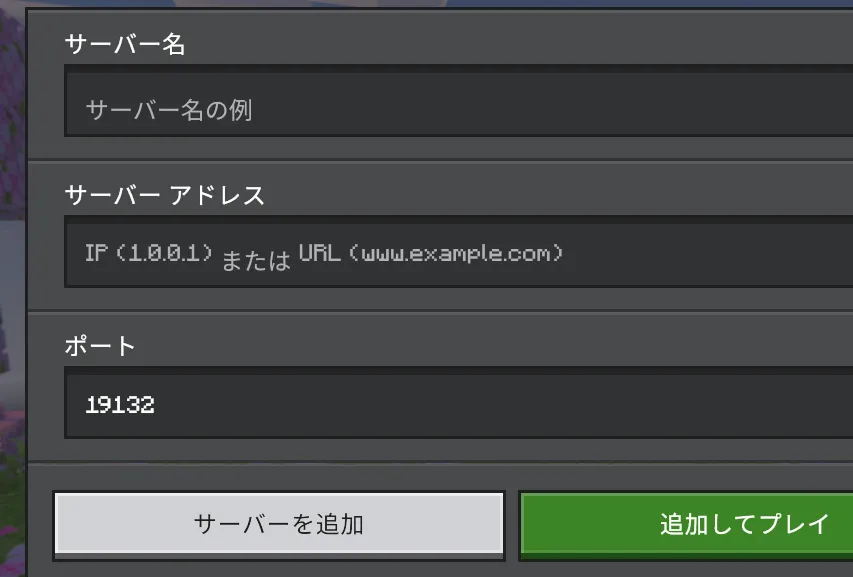Select the ポート field showing 19132
This screenshot has height=577, width=853.
(x=459, y=402)
